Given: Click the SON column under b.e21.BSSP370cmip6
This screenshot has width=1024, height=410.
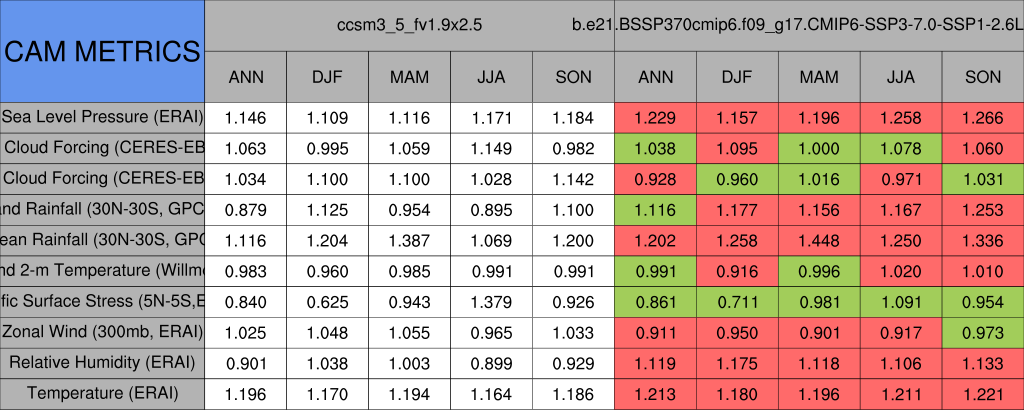Looking at the screenshot, I should [x=983, y=77].
